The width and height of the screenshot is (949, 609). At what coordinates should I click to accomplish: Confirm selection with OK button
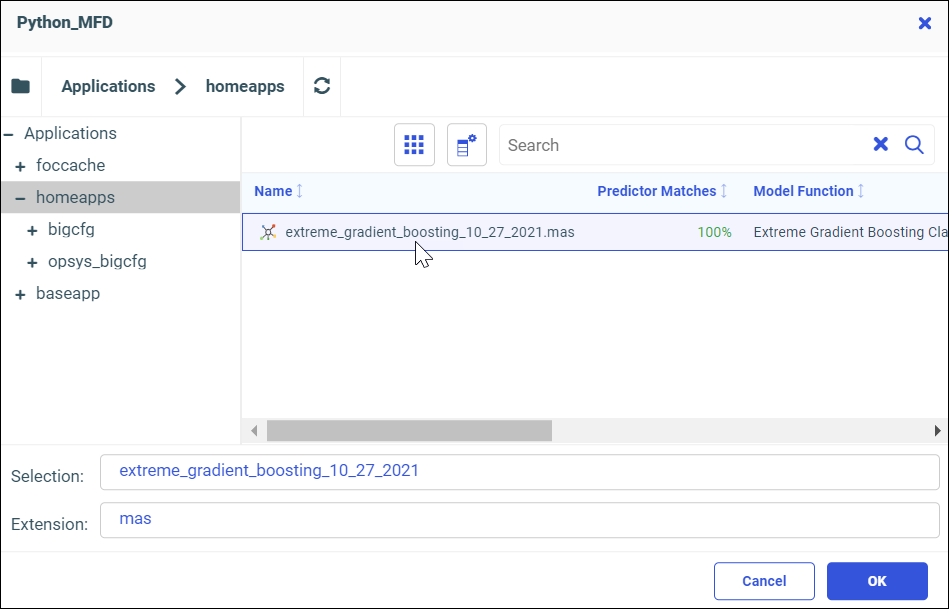(877, 581)
